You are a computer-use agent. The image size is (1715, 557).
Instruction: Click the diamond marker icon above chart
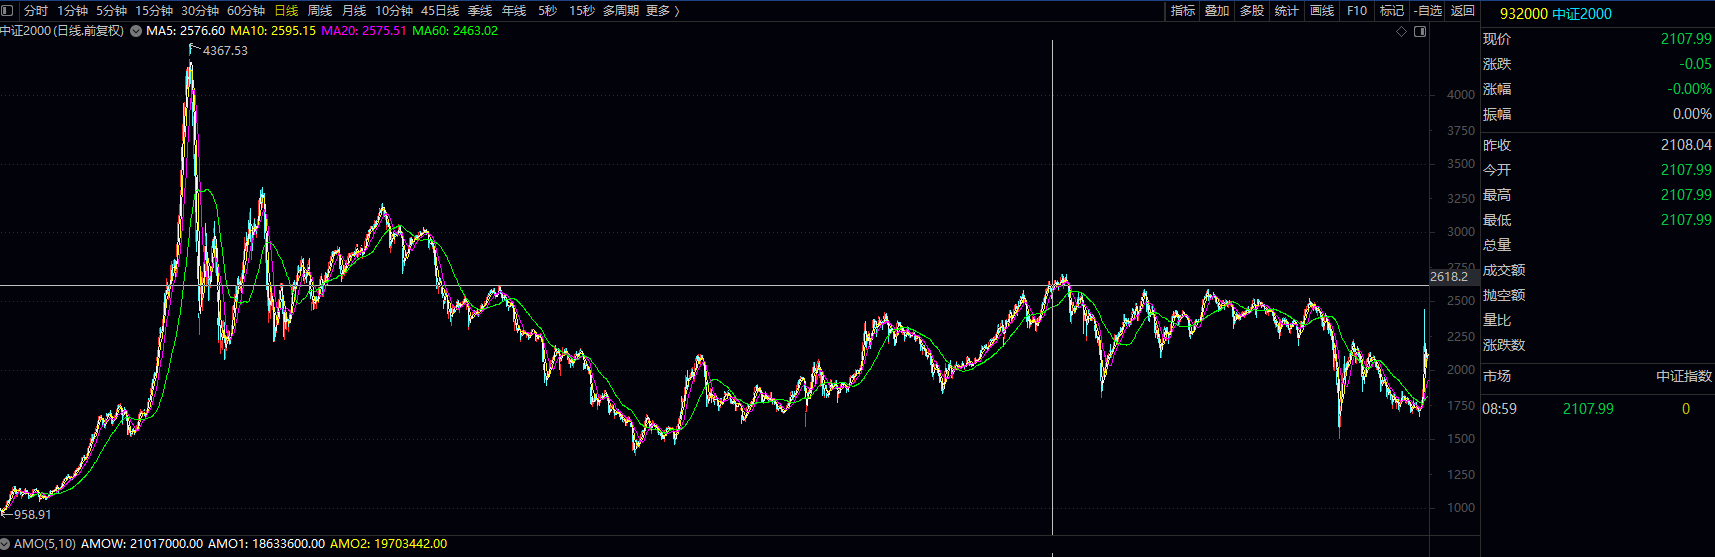pos(1402,32)
